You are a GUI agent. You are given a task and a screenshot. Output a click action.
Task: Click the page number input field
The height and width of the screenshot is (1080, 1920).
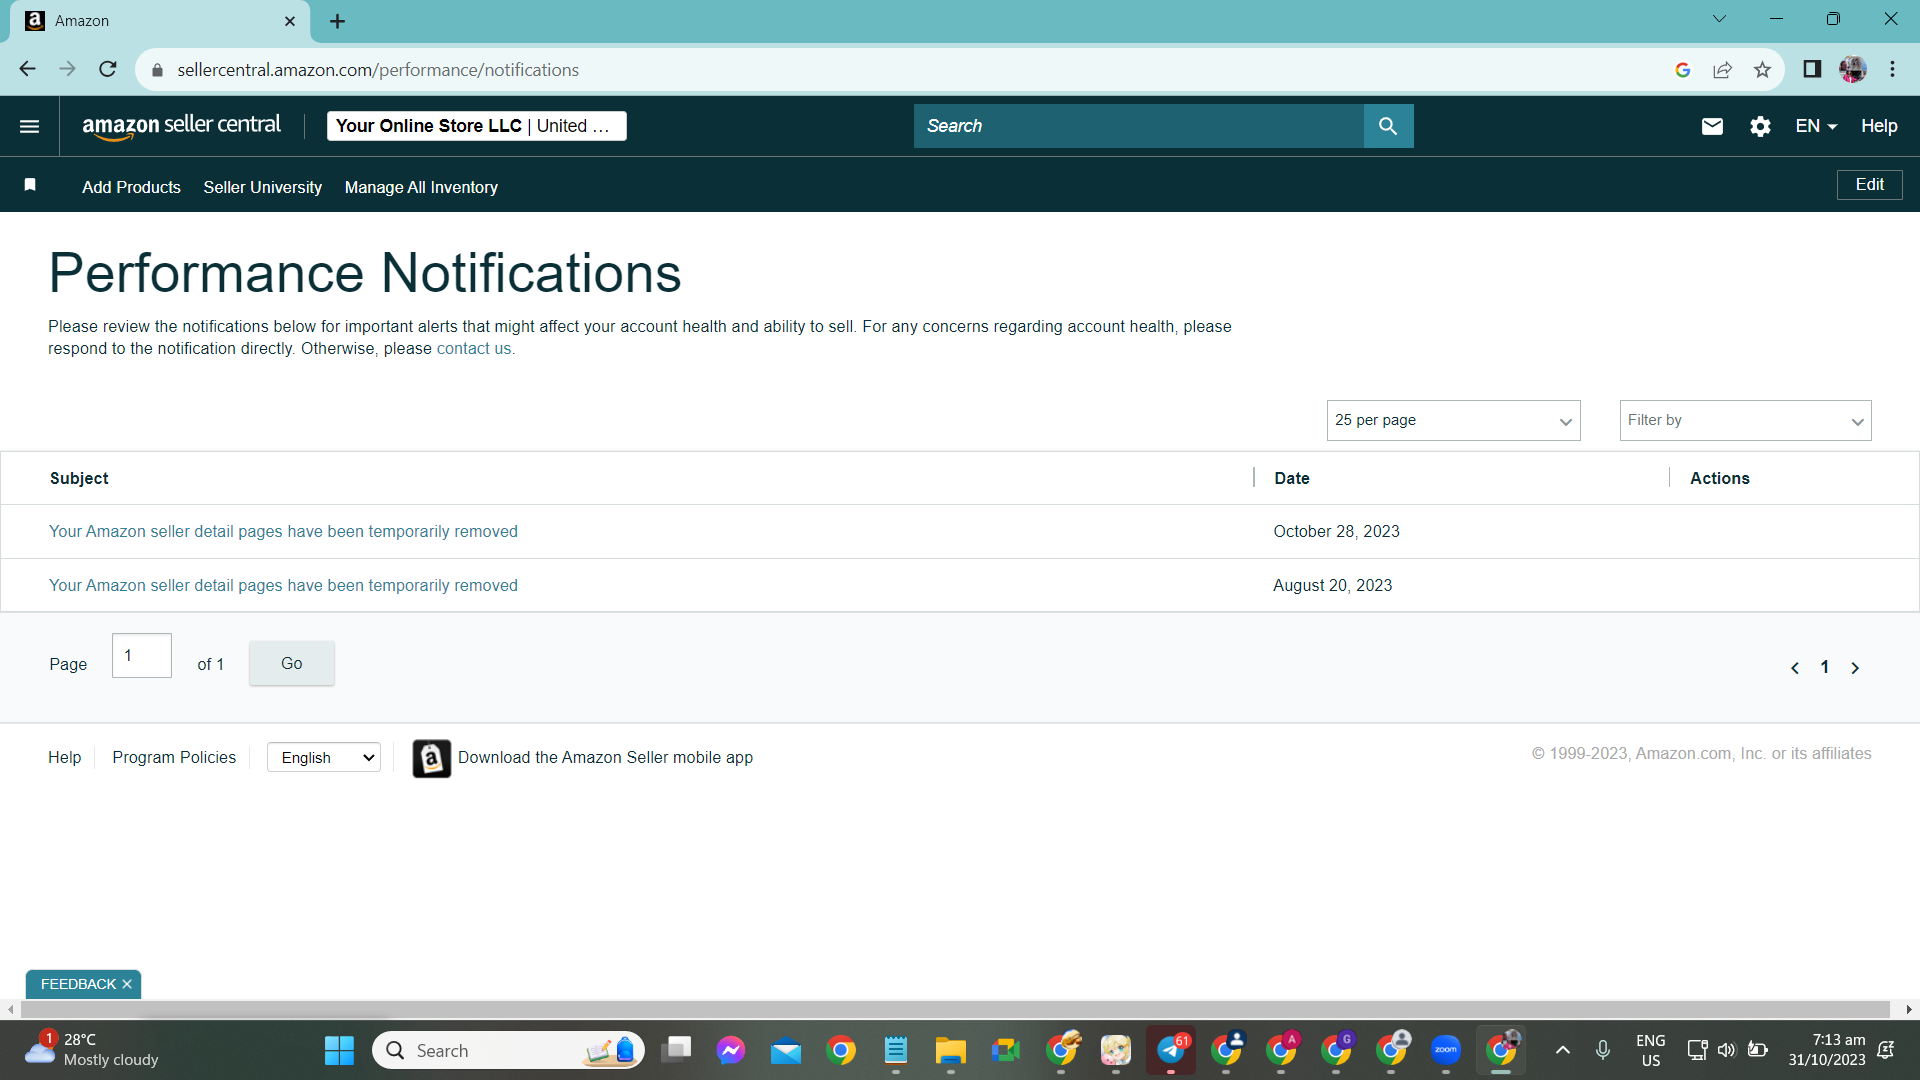pos(142,656)
